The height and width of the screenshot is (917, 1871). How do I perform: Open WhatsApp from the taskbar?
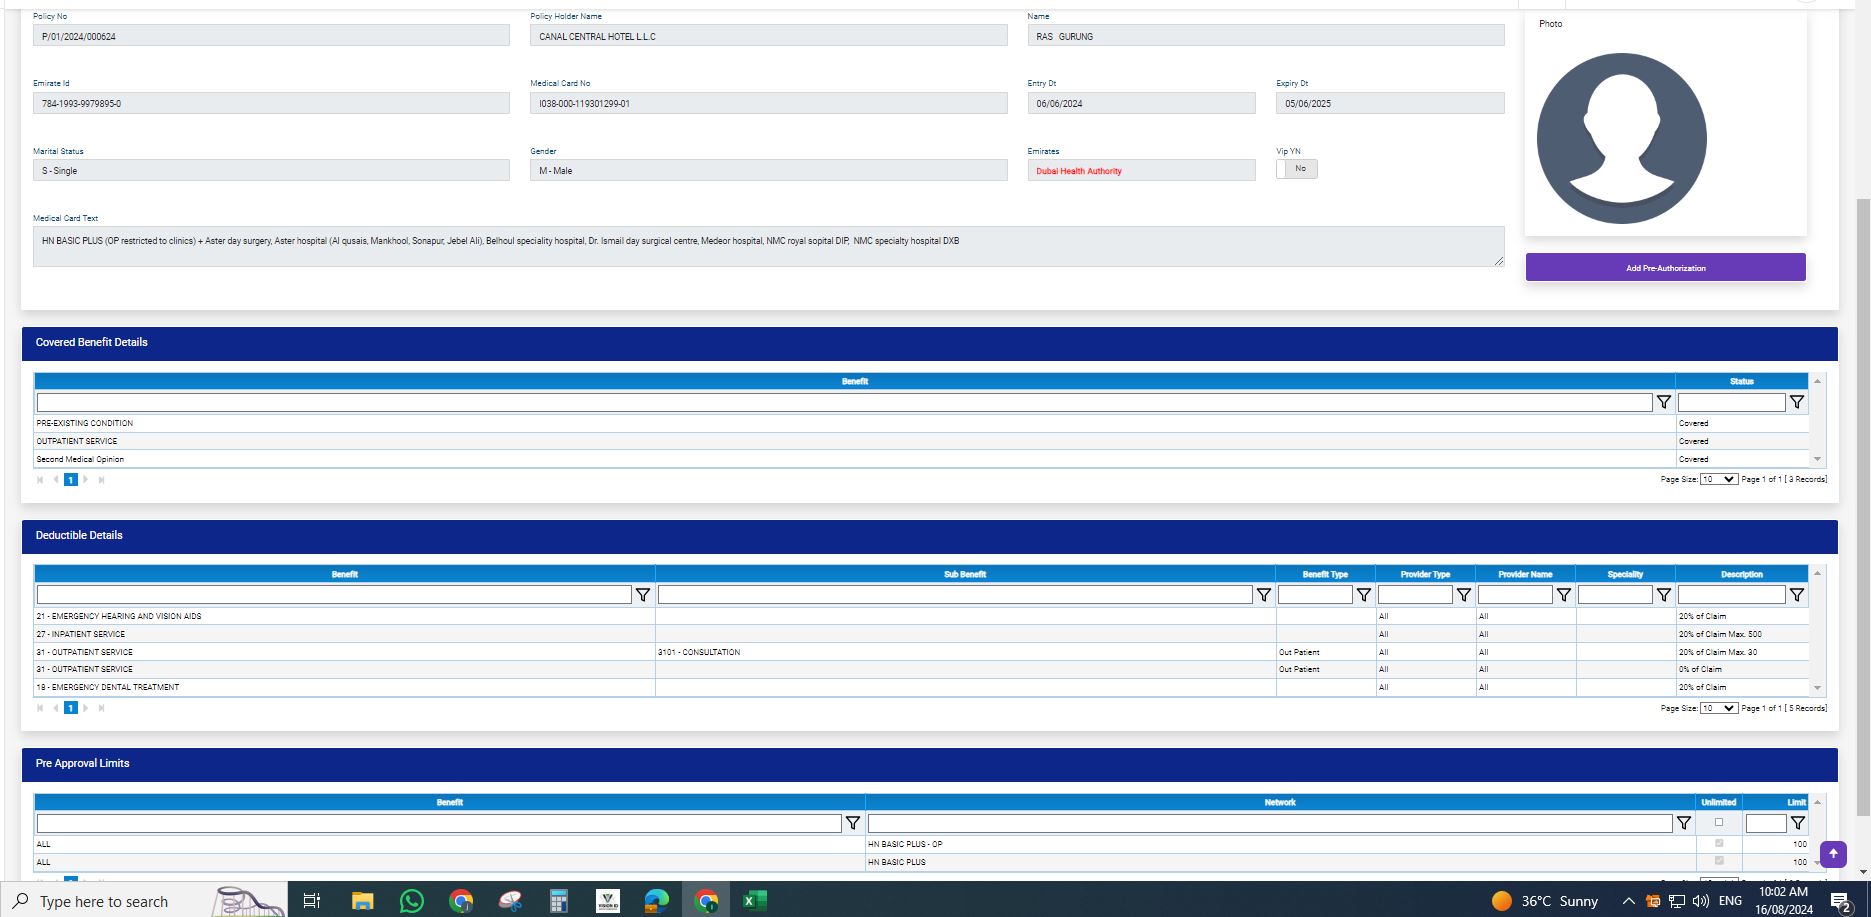[x=411, y=901]
